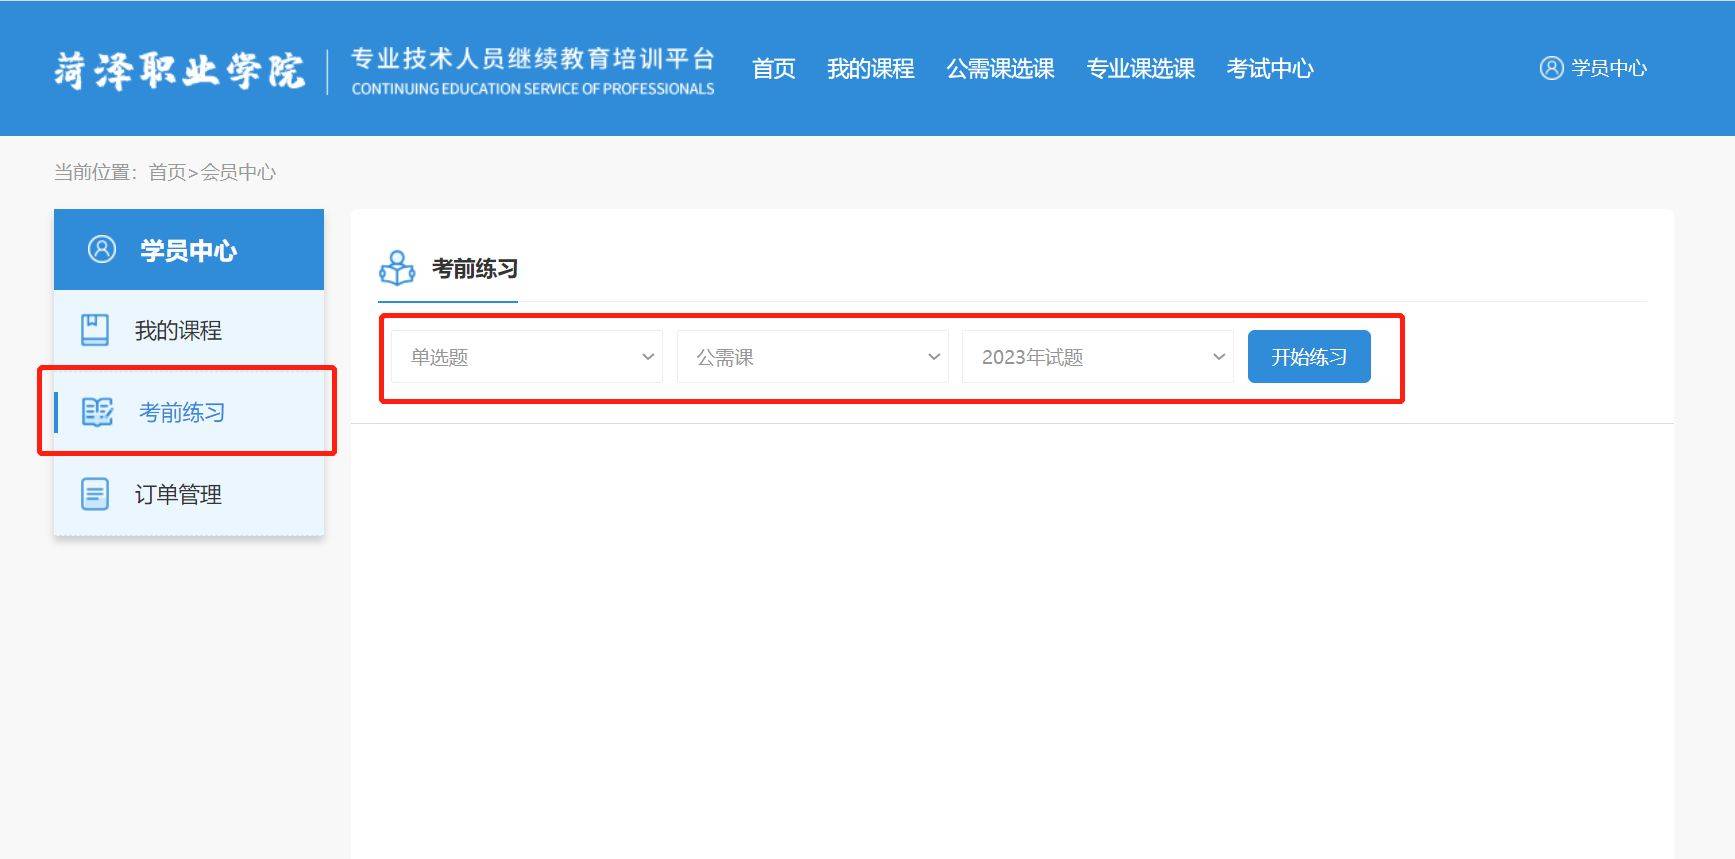Click the 开始练习 button
Viewport: 1735px width, 859px height.
pos(1309,357)
